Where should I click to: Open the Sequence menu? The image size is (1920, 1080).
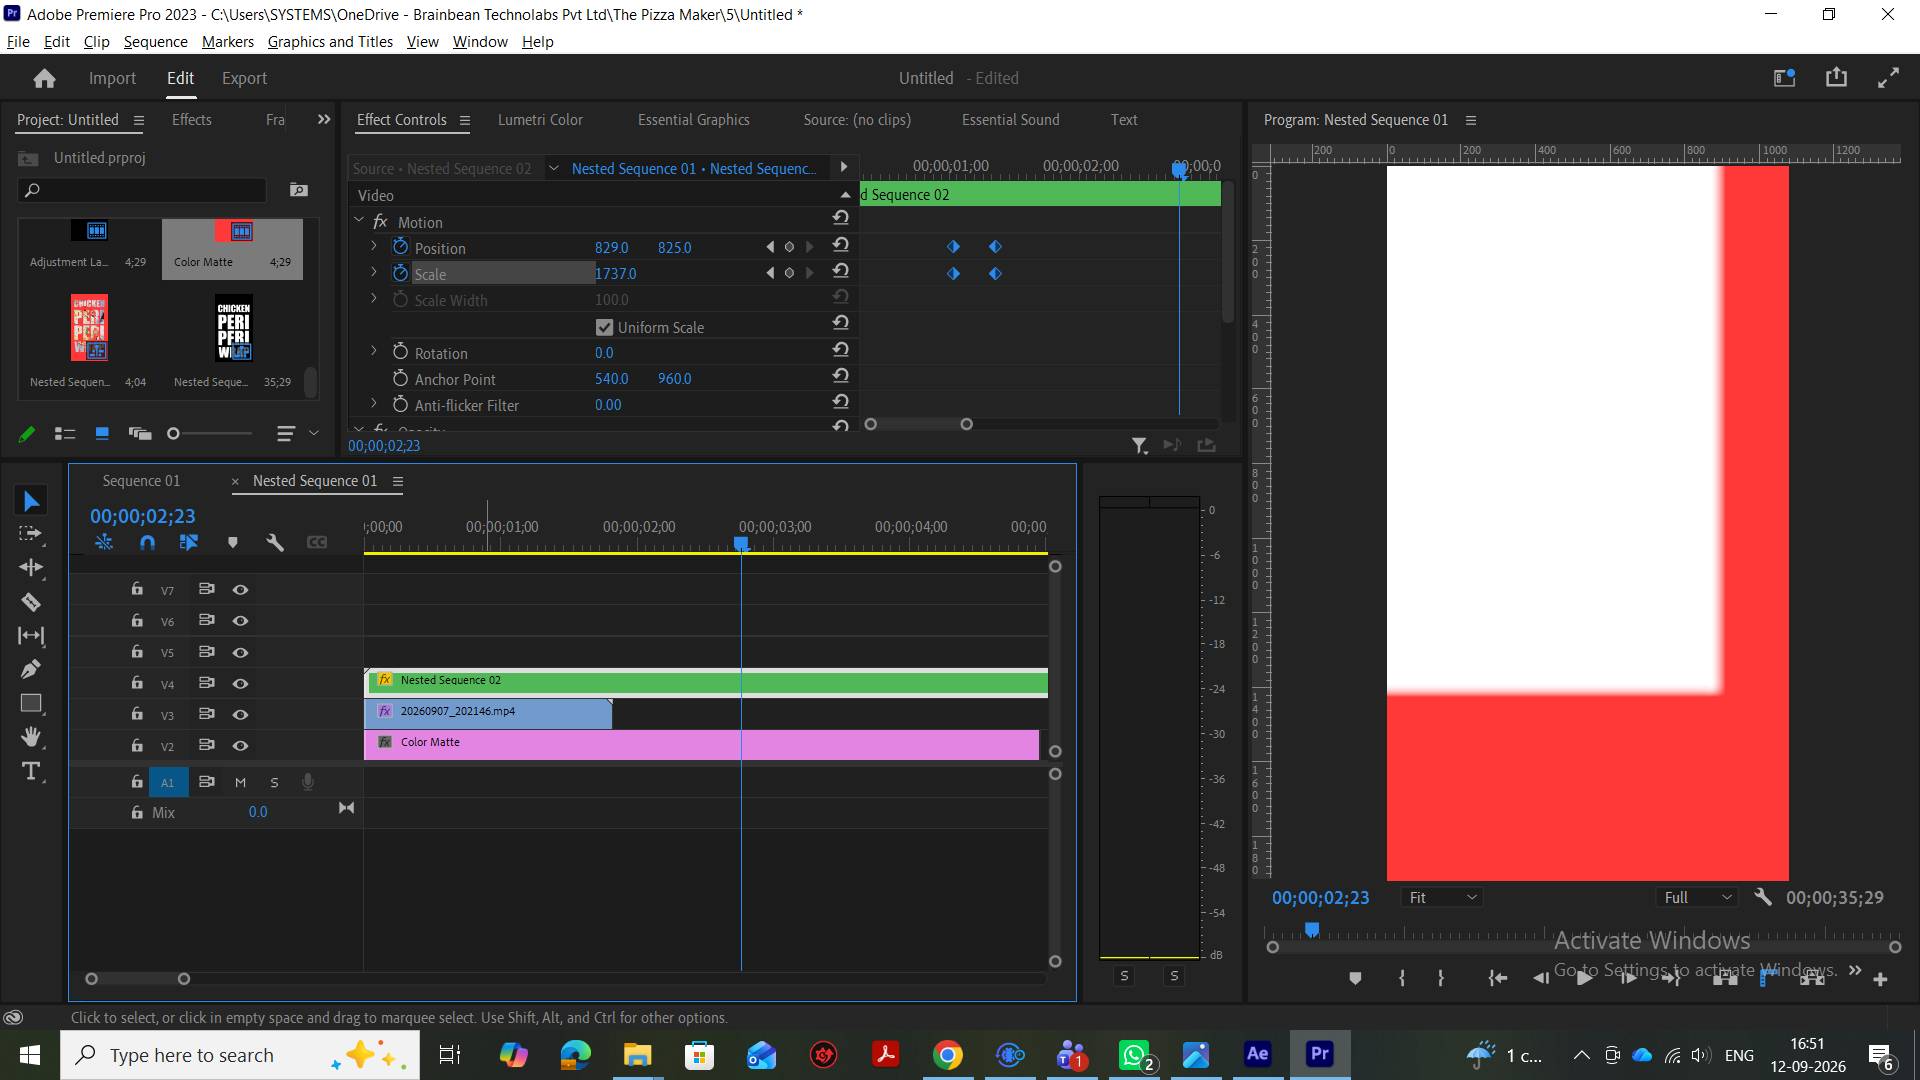click(155, 41)
